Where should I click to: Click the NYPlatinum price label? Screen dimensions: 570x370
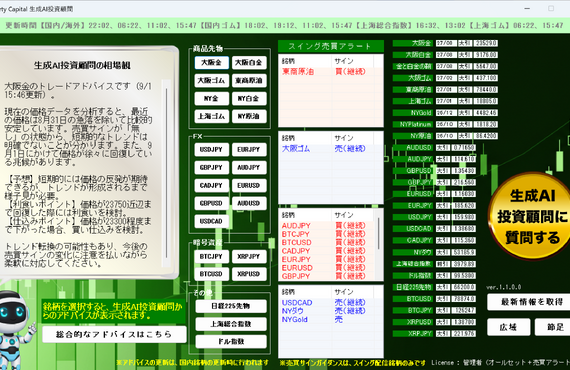413,125
